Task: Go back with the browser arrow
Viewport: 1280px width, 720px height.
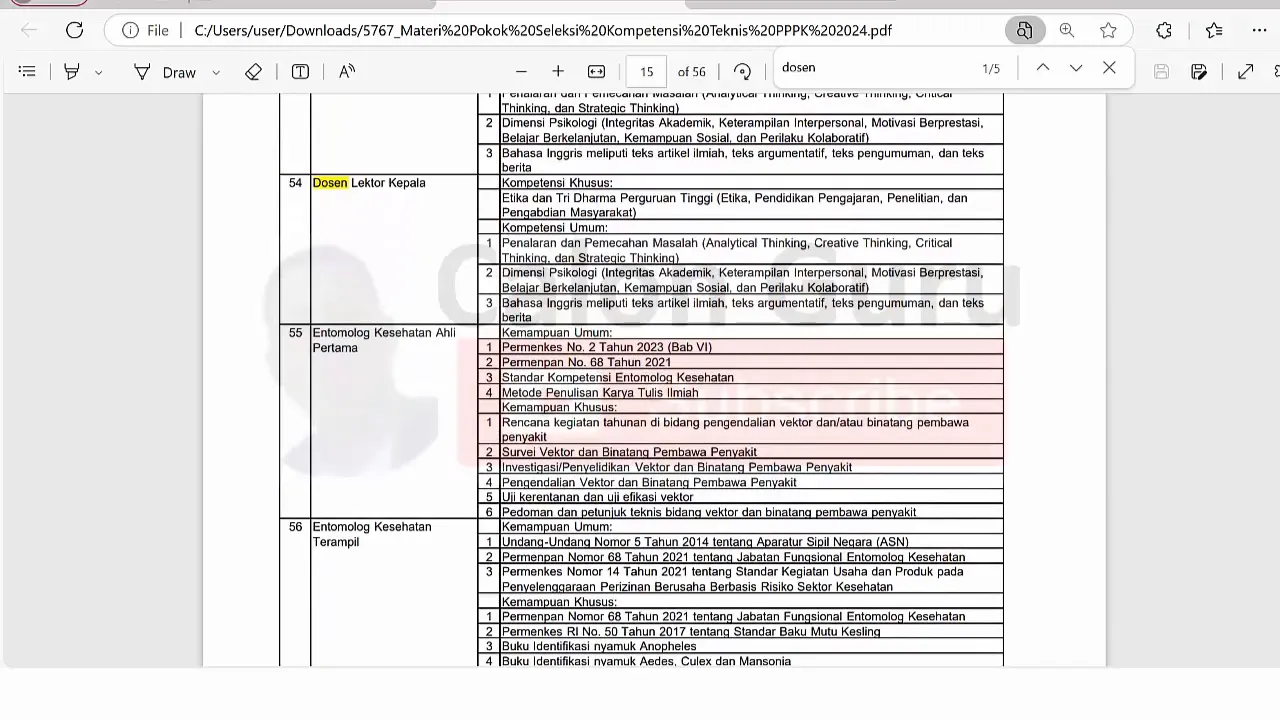Action: click(29, 30)
